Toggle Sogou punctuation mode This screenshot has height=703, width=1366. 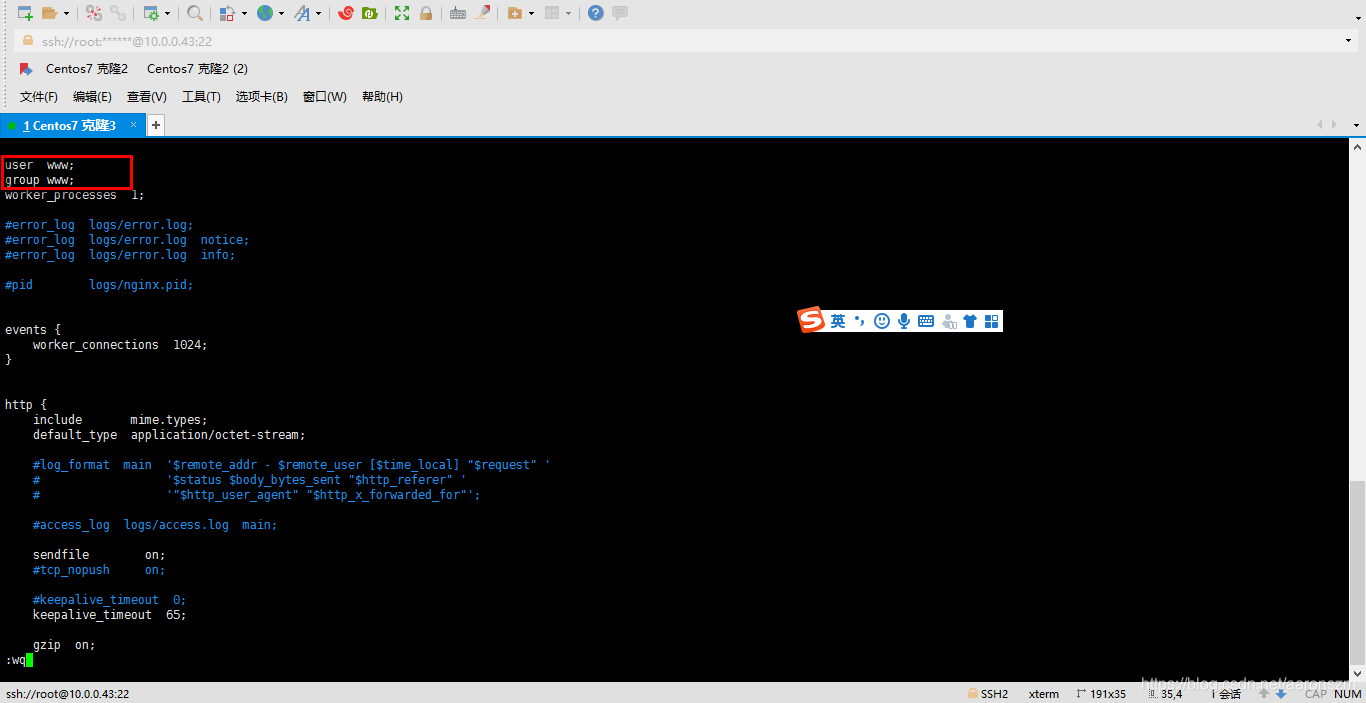859,321
